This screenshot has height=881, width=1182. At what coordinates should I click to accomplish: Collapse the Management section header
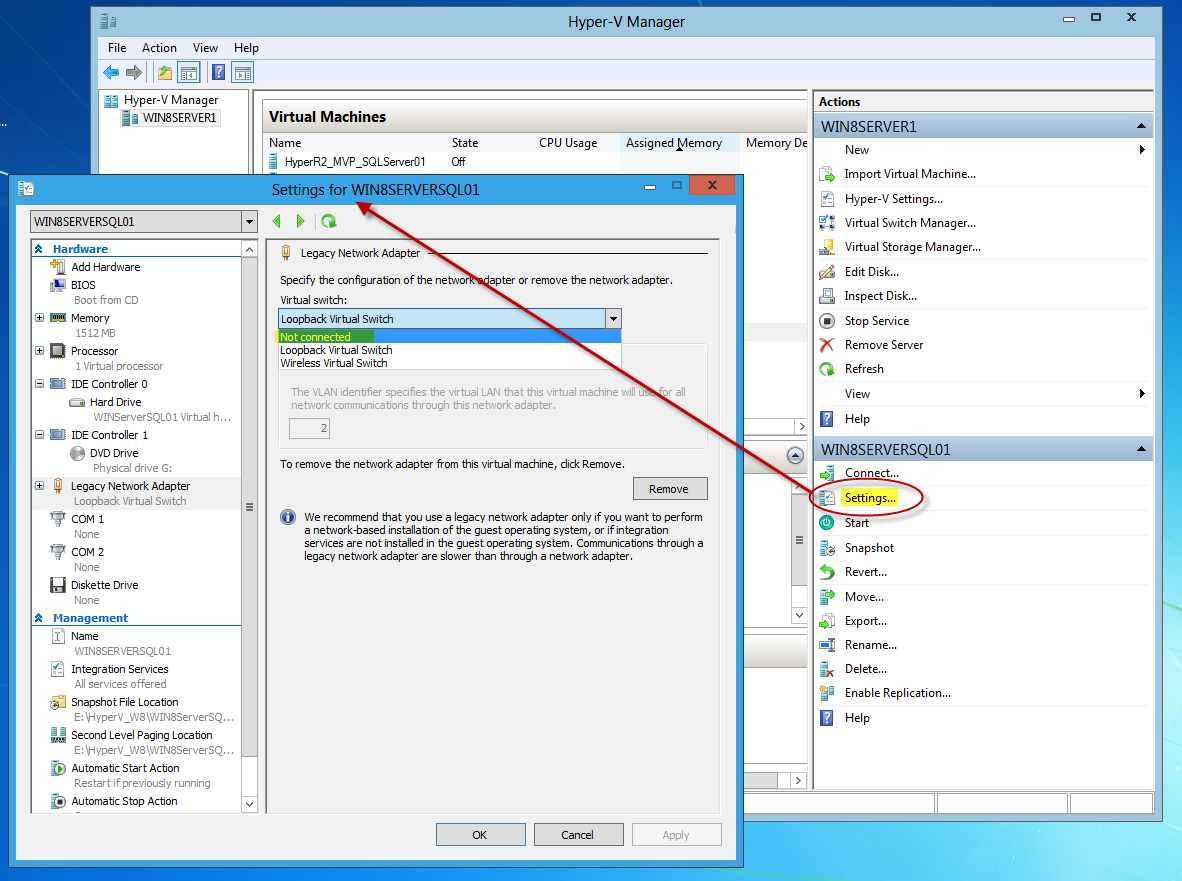[x=39, y=618]
